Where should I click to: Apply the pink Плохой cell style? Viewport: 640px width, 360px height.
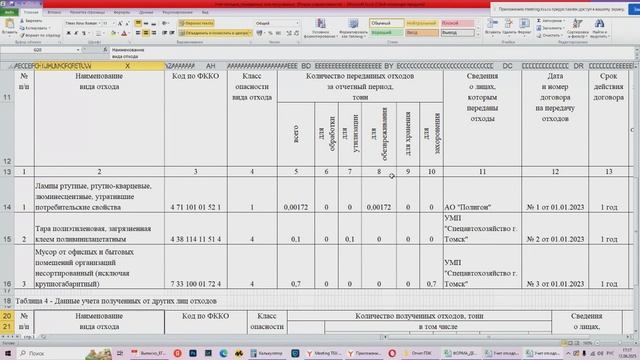tap(458, 23)
